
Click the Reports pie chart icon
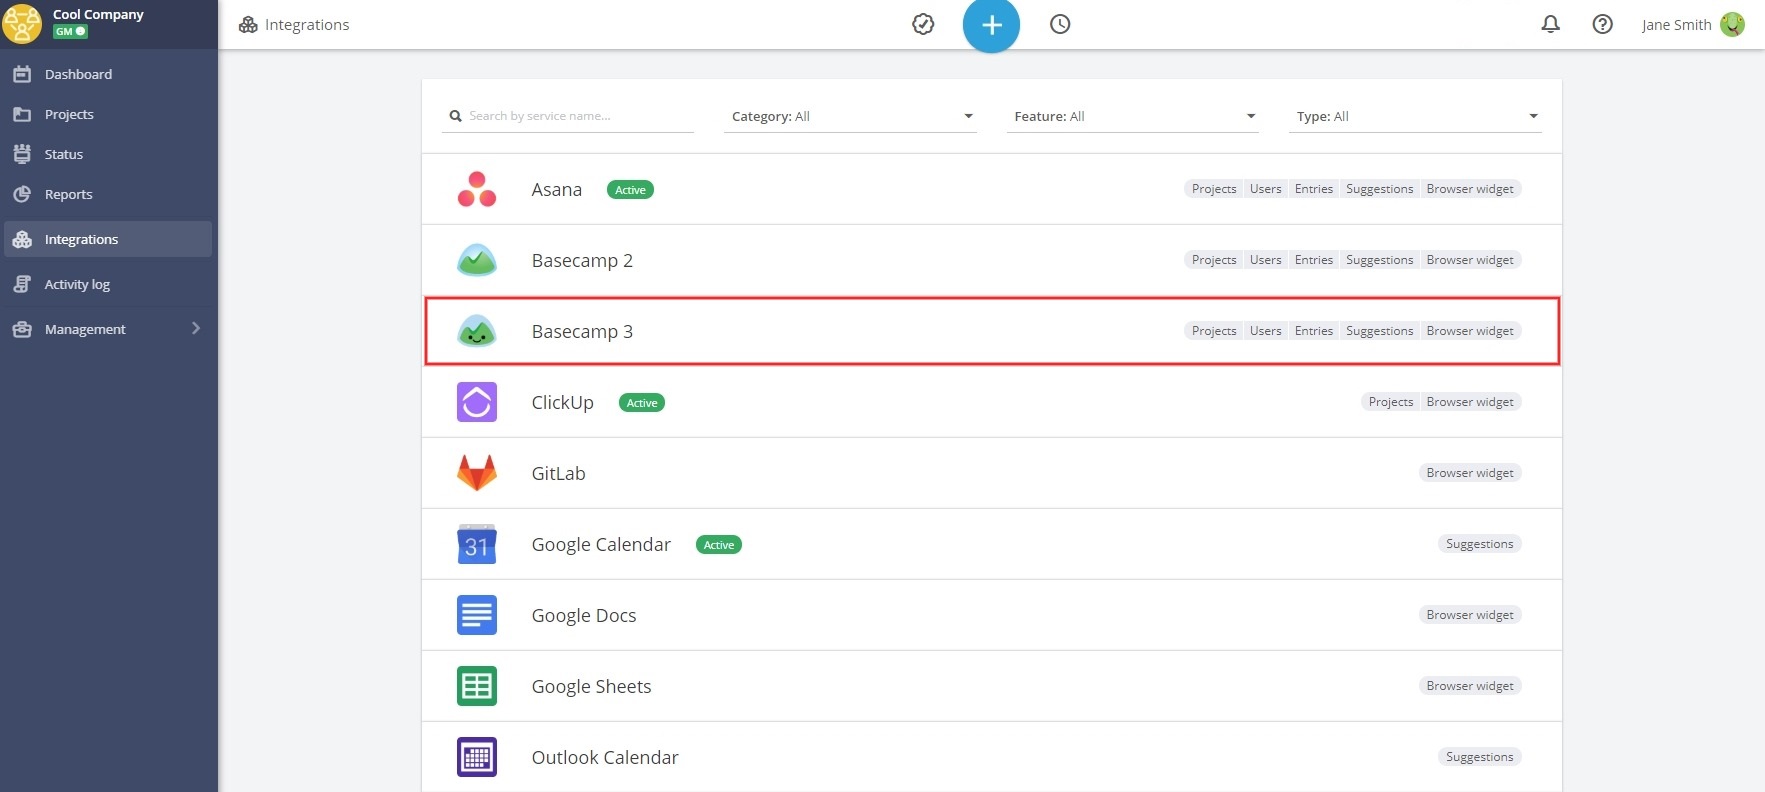(x=22, y=194)
